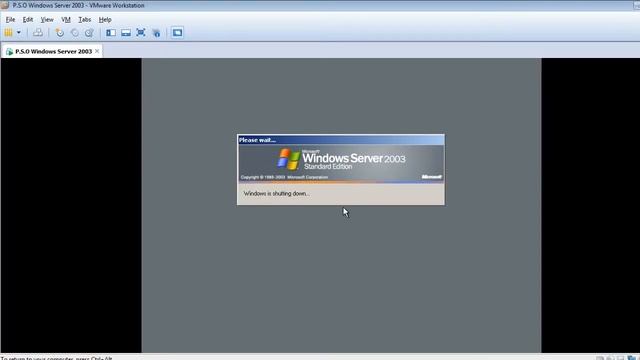640x360 pixels.
Task: Click the VMware Workstation title bar icon
Action: point(5,5)
